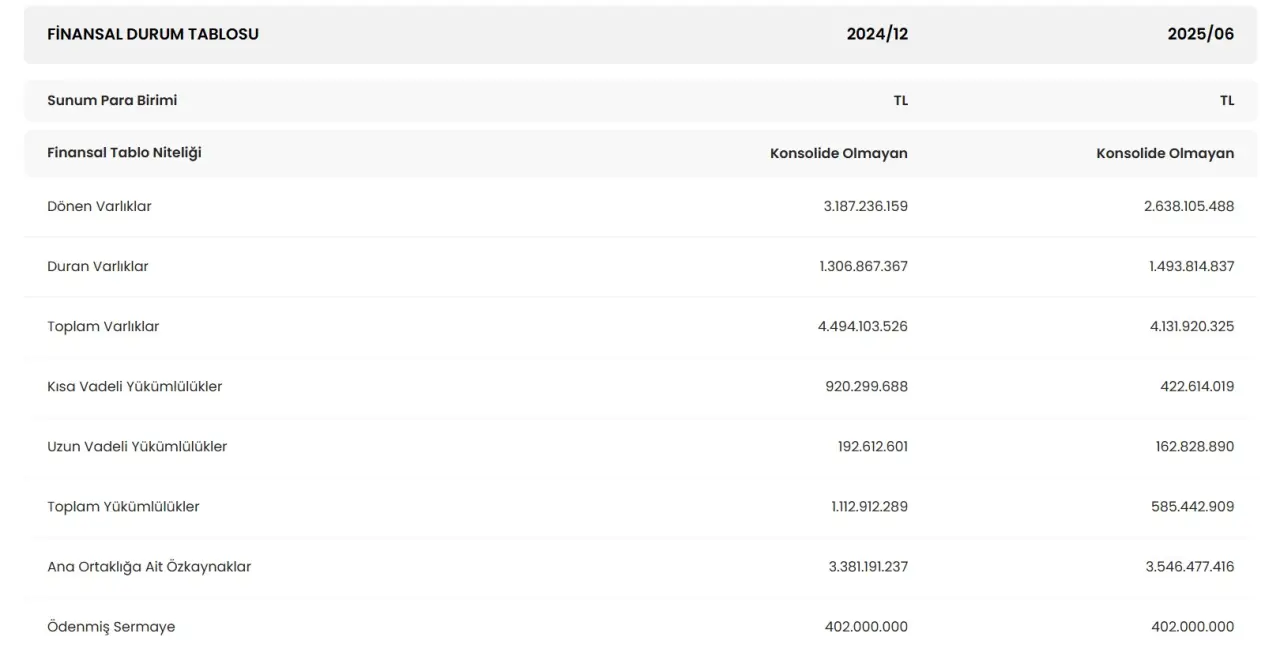Select the Toplam Yükümlülükler value 585.442.909
The width and height of the screenshot is (1280, 656).
click(1192, 506)
